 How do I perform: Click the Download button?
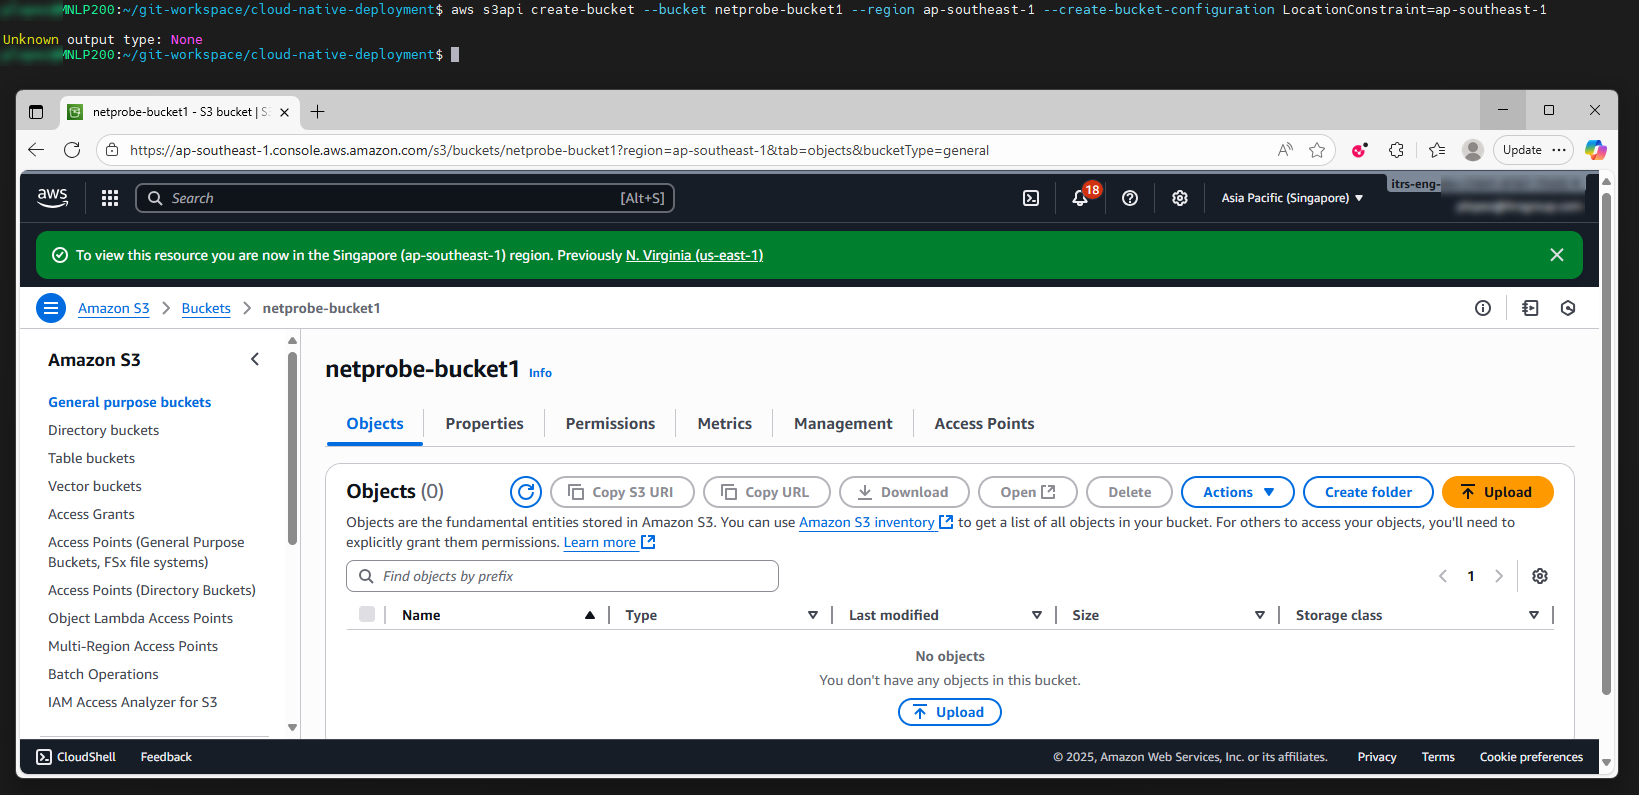pos(904,492)
